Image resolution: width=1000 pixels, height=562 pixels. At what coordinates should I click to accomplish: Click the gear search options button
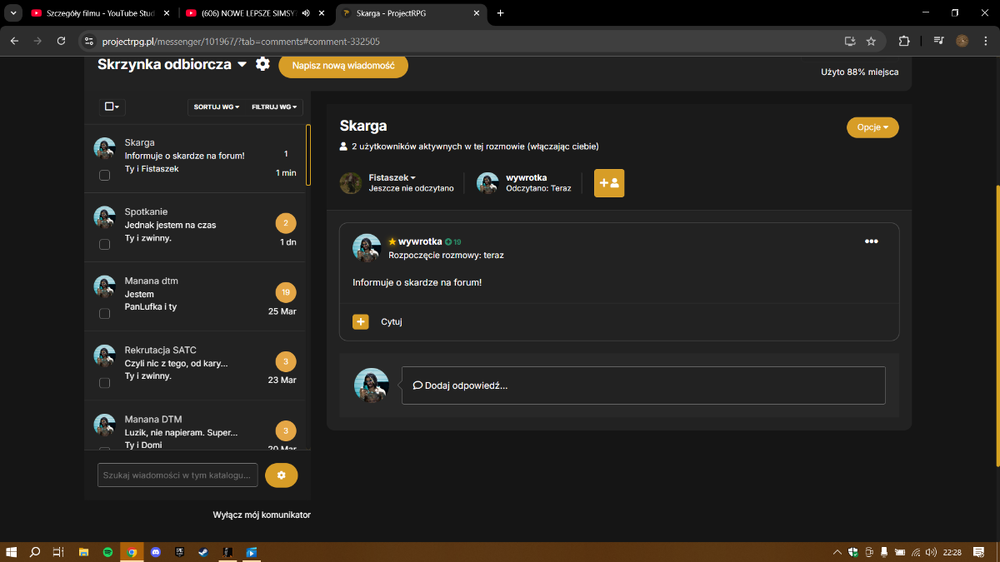tap(281, 475)
